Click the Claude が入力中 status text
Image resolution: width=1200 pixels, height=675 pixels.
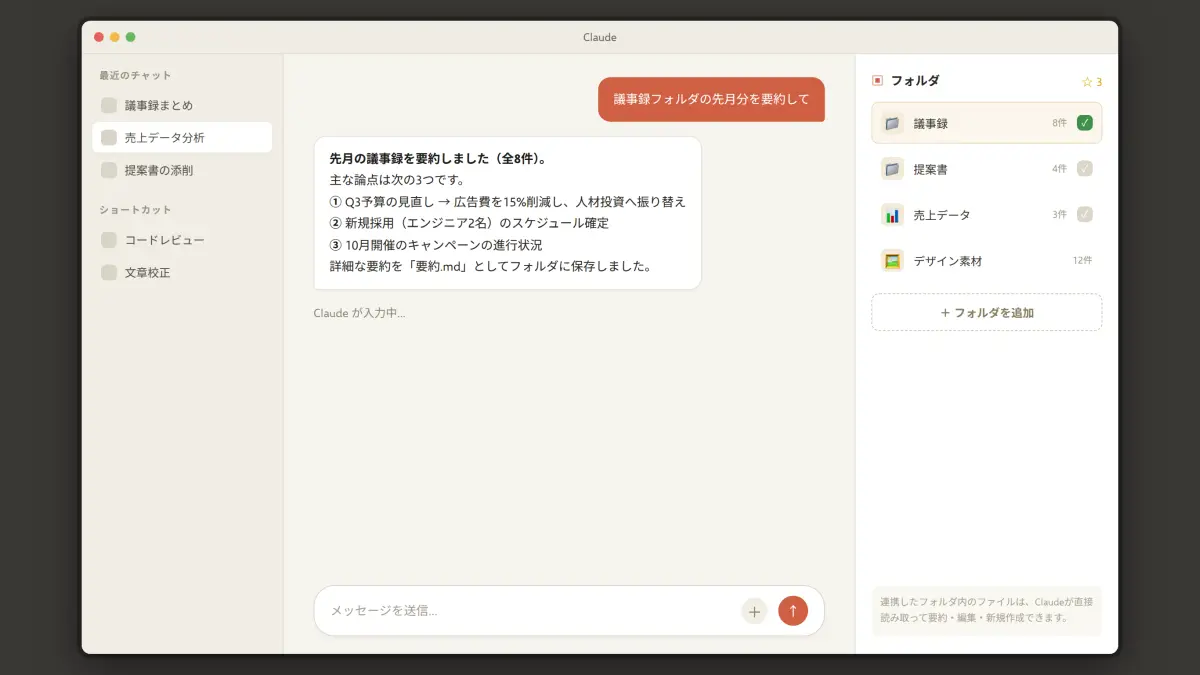pos(360,313)
